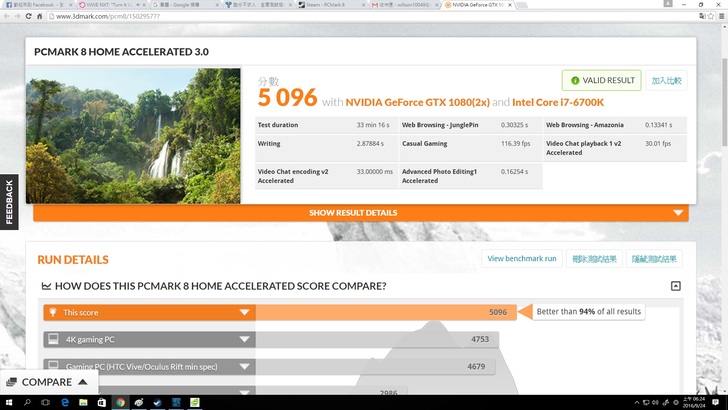728x410 pixels.
Task: Click NVIDIA GeForce GTX 1080(2x) link
Action: 417,102
